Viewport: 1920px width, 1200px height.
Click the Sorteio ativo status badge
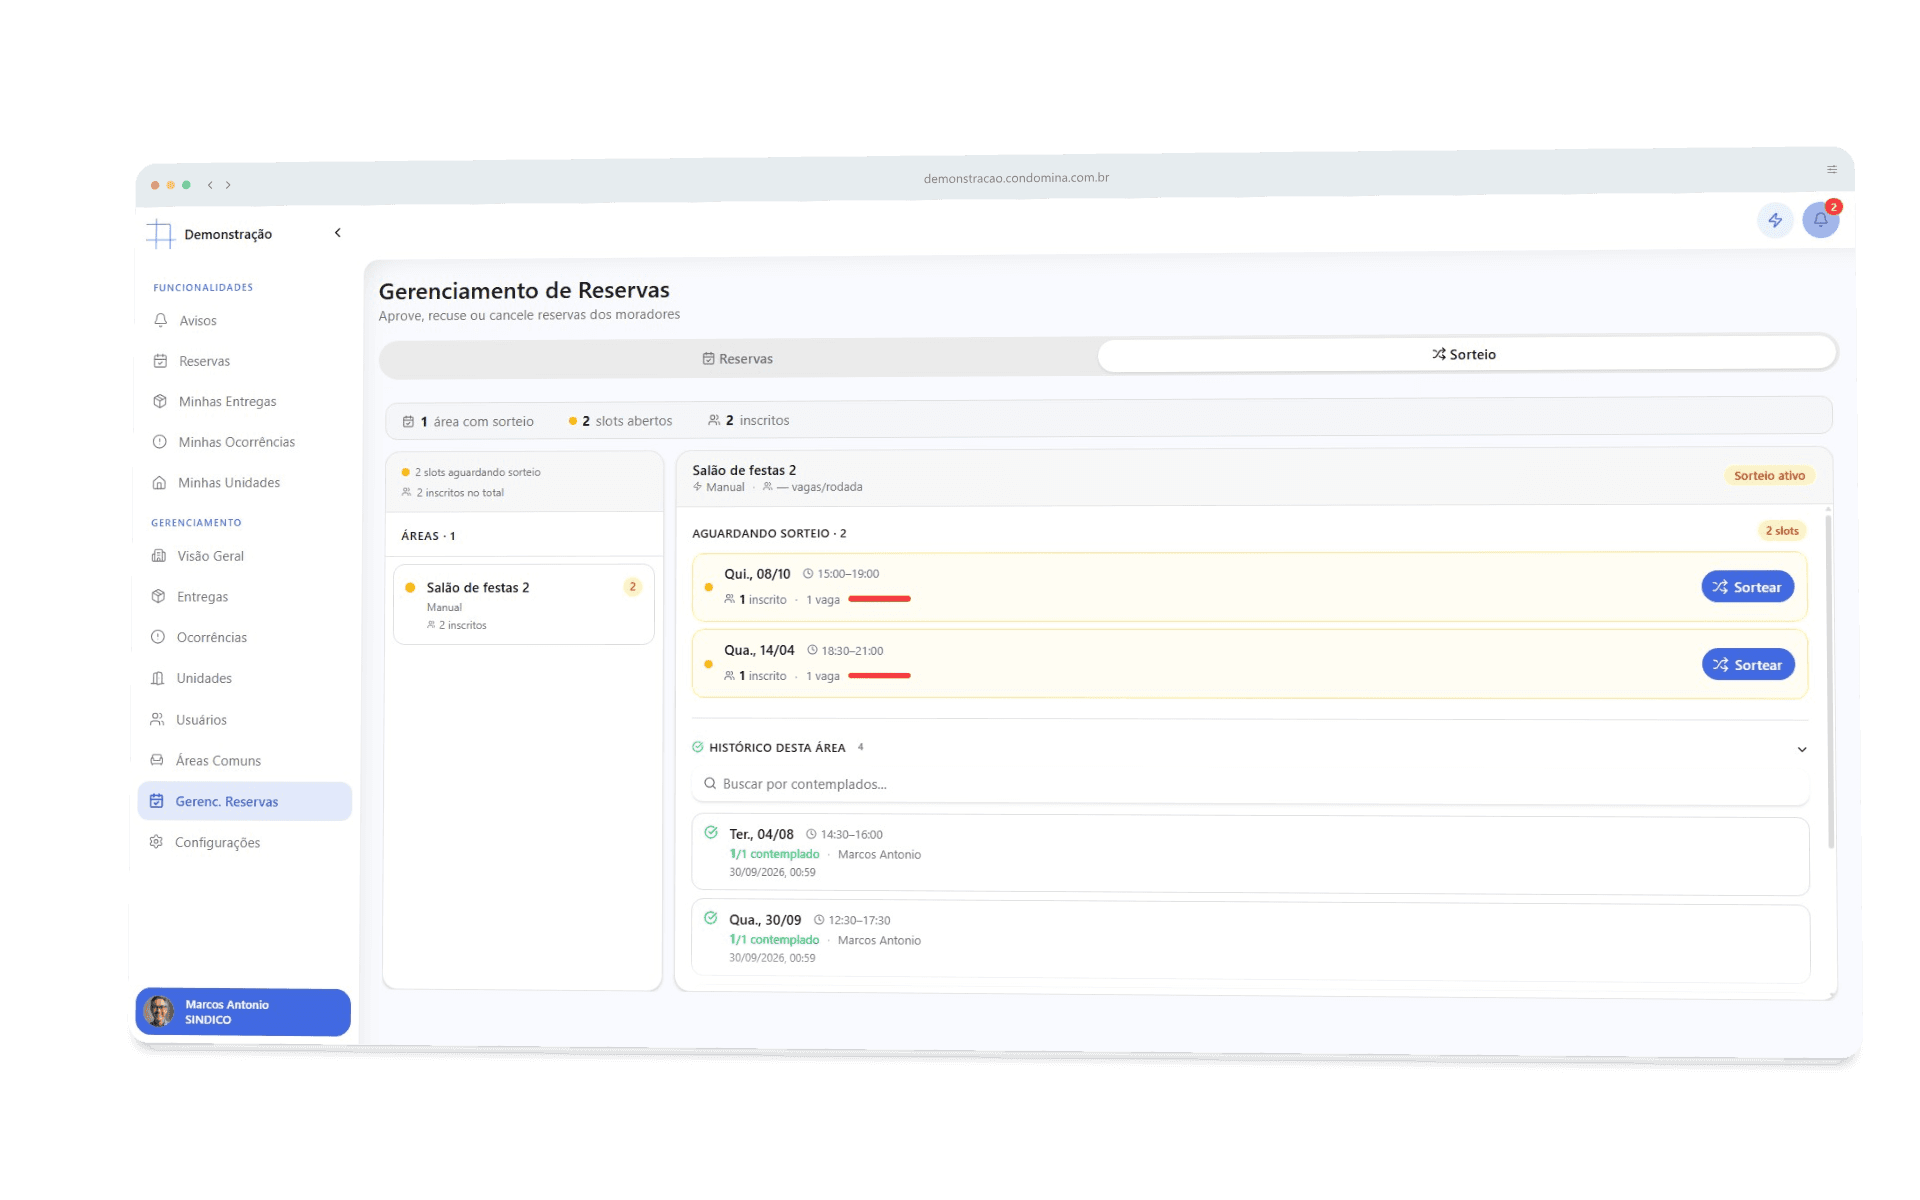coord(1769,476)
